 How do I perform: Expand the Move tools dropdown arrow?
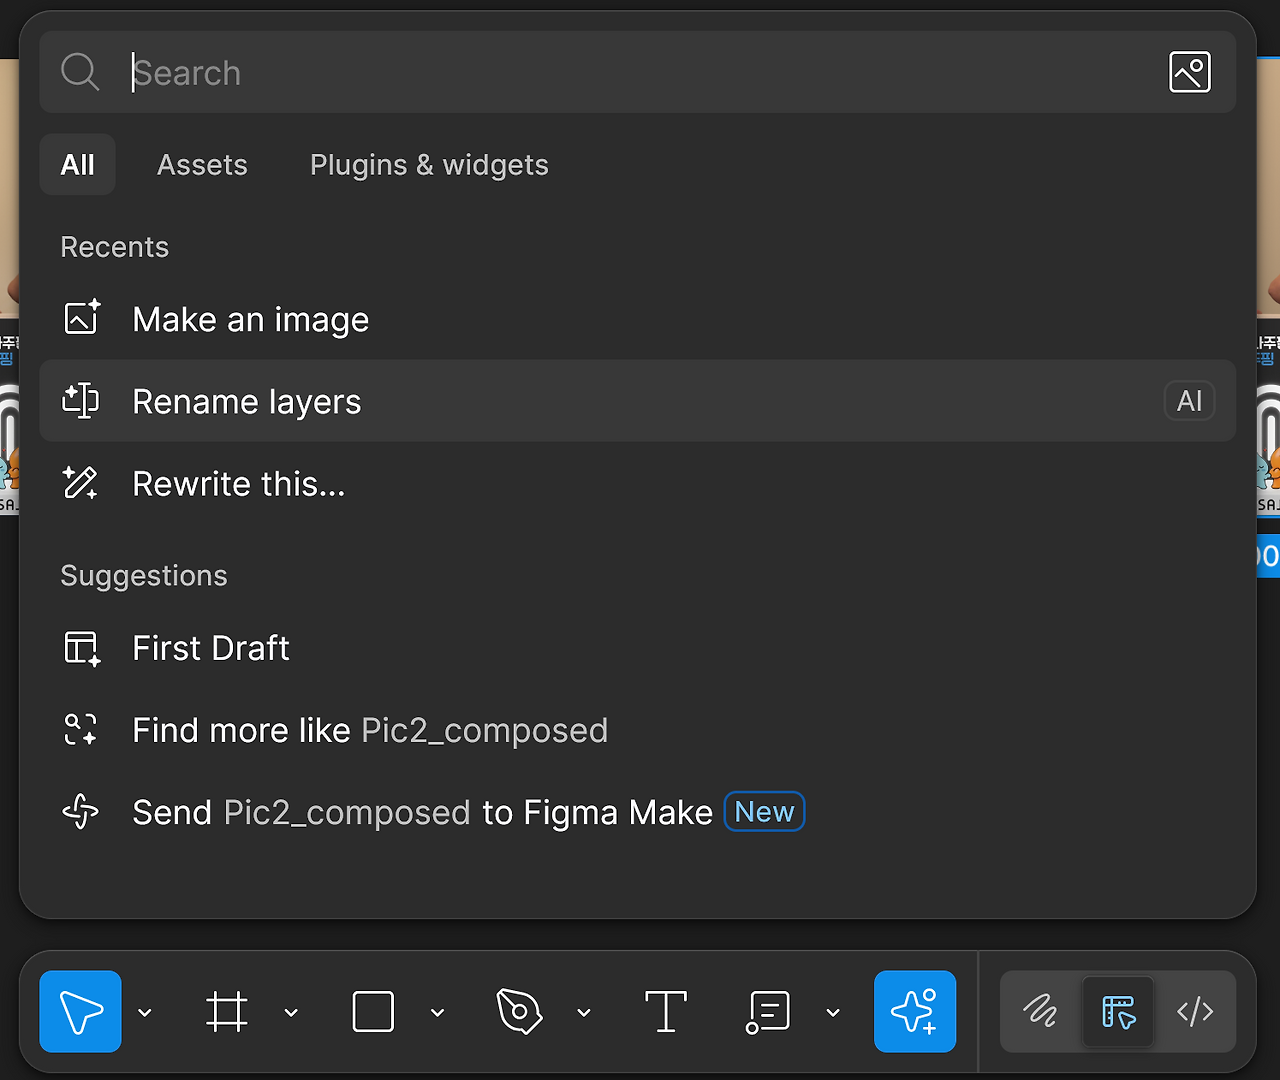point(145,1013)
